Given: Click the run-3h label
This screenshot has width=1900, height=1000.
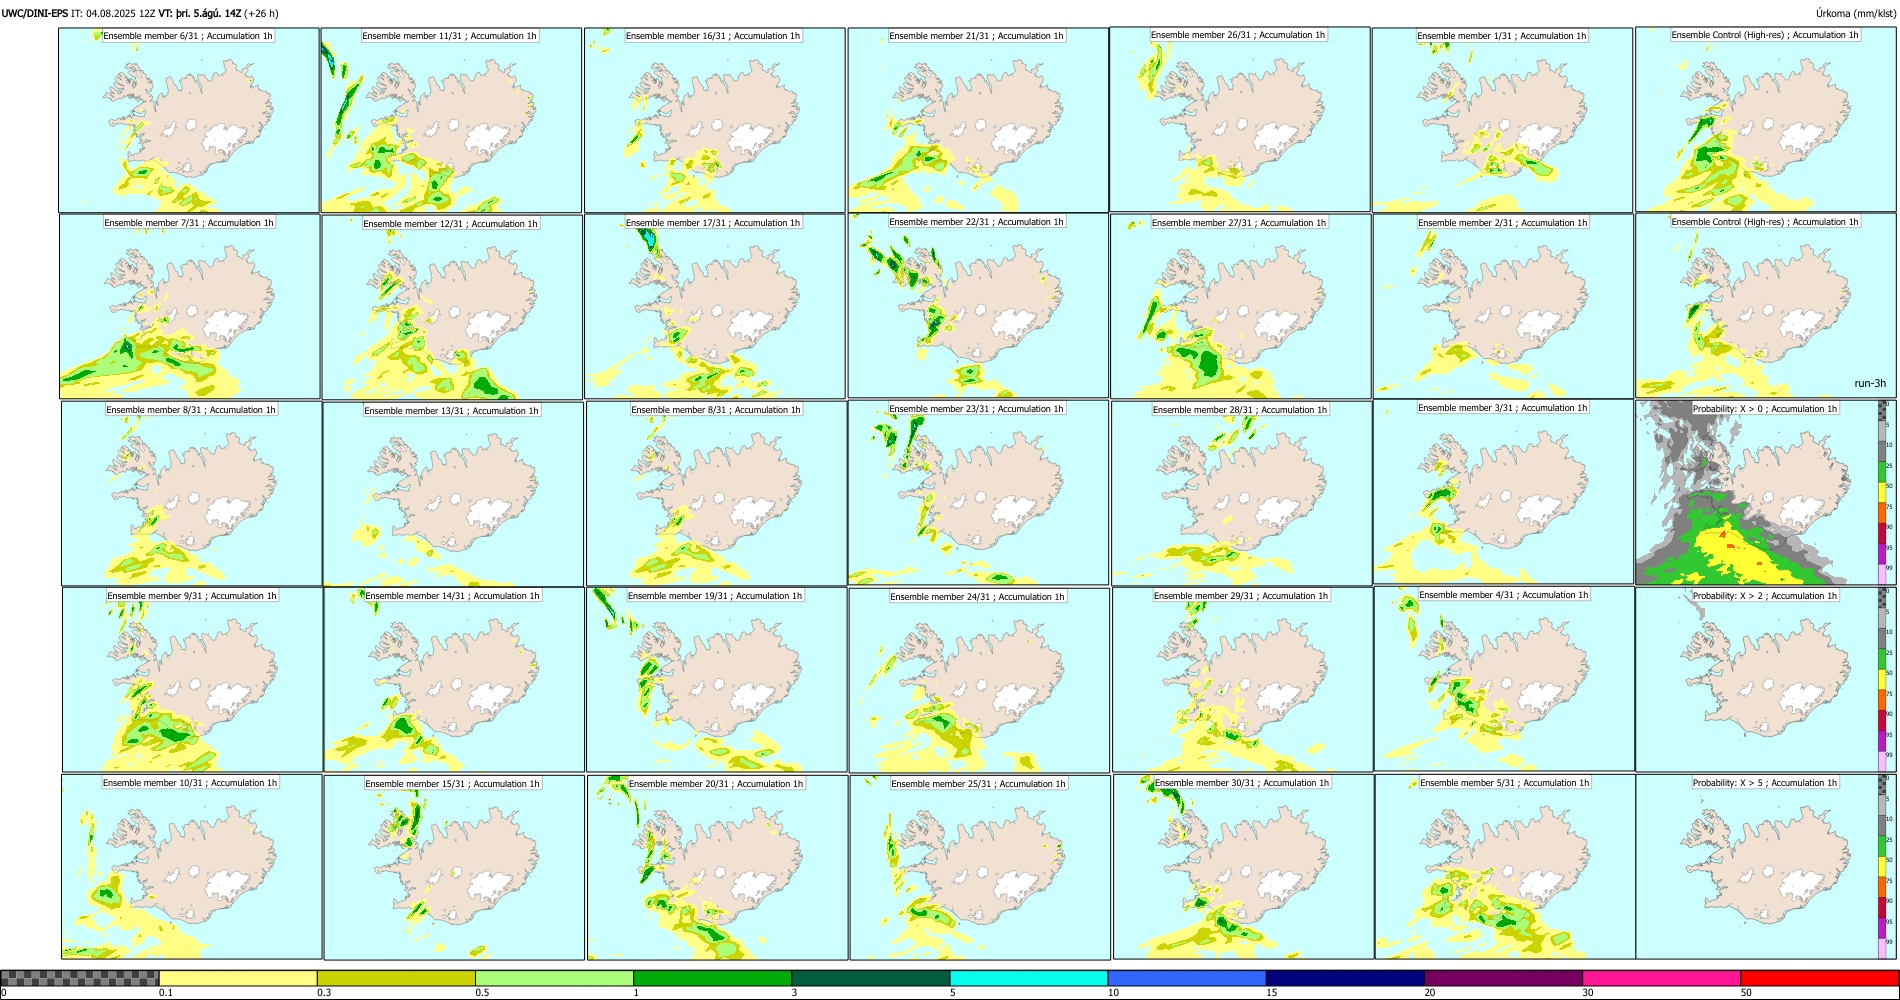Looking at the screenshot, I should 1869,384.
